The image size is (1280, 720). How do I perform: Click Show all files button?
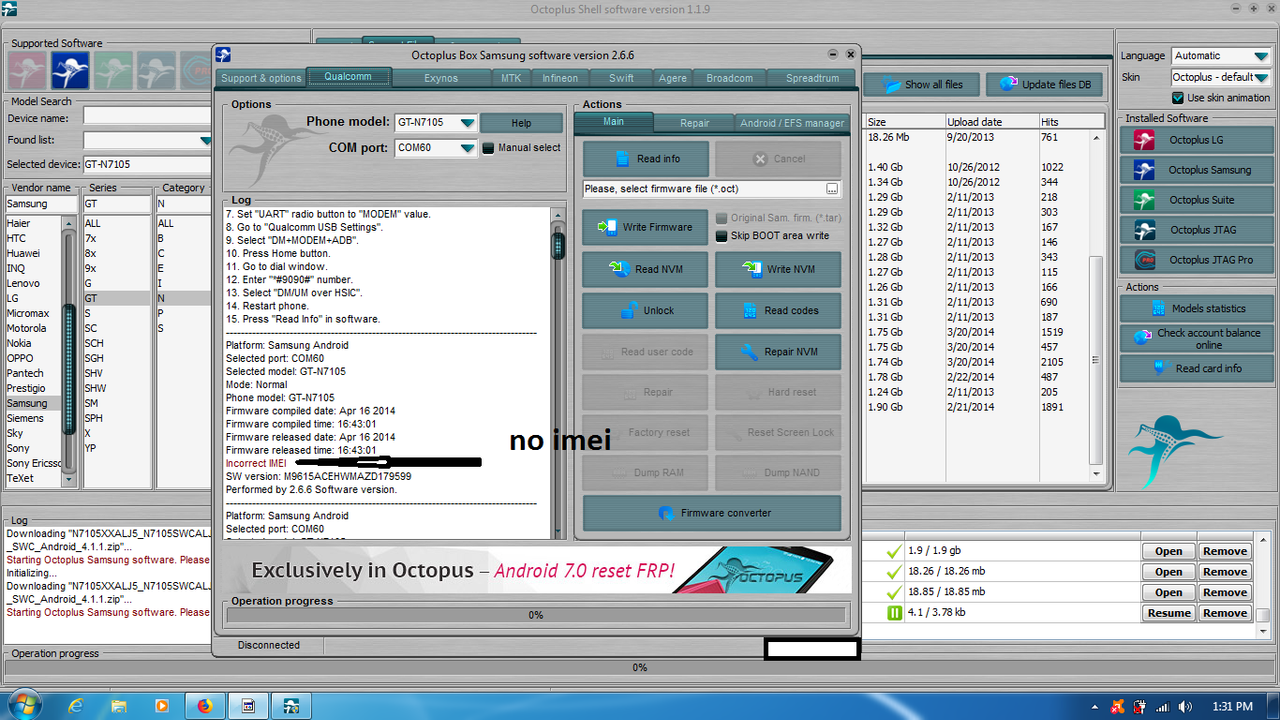click(921, 84)
